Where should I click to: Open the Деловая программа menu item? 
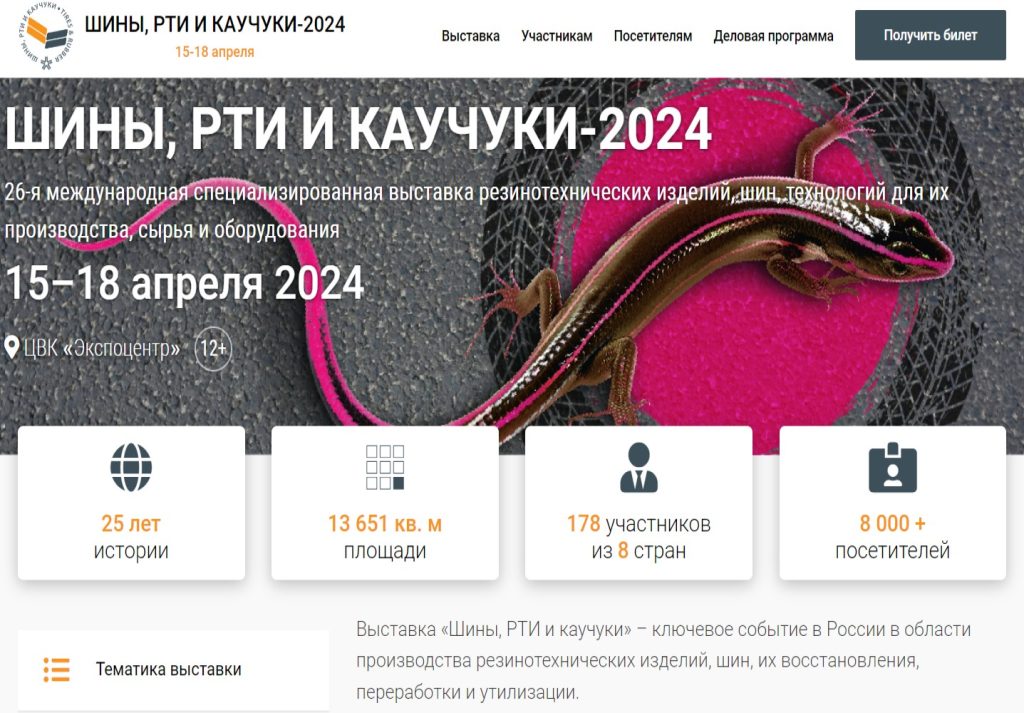(773, 36)
